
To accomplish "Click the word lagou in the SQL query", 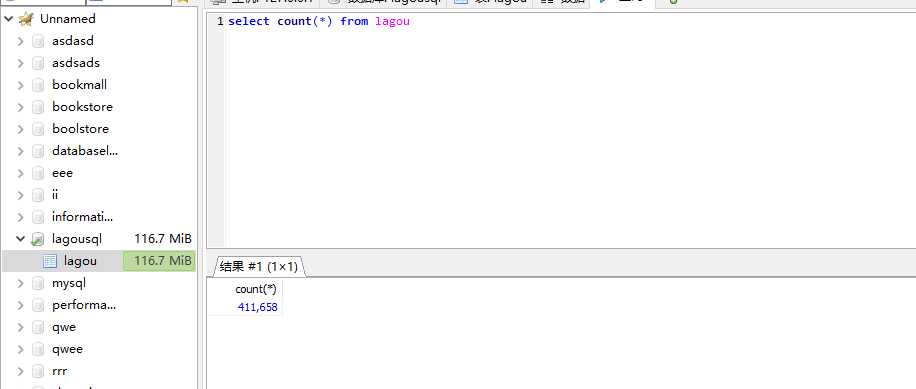I will [392, 22].
